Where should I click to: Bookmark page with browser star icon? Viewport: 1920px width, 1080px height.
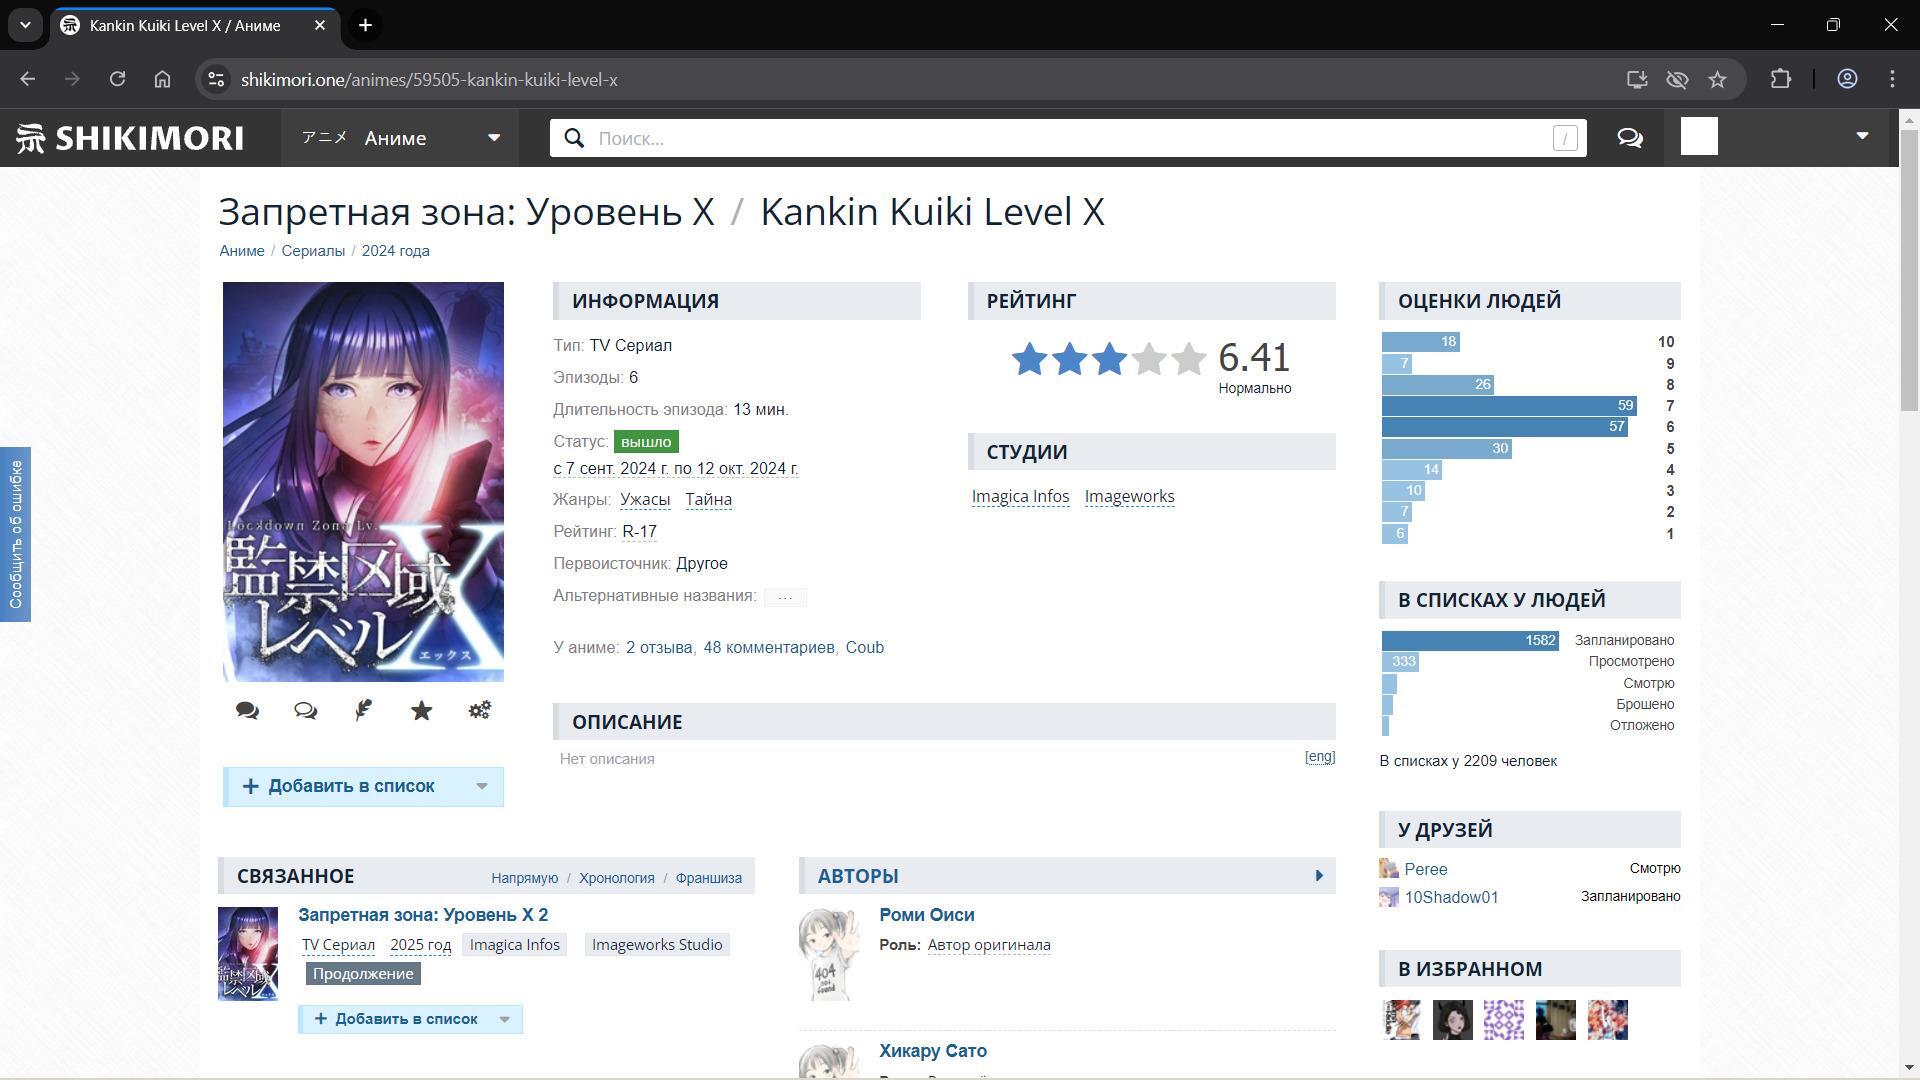[x=1717, y=79]
